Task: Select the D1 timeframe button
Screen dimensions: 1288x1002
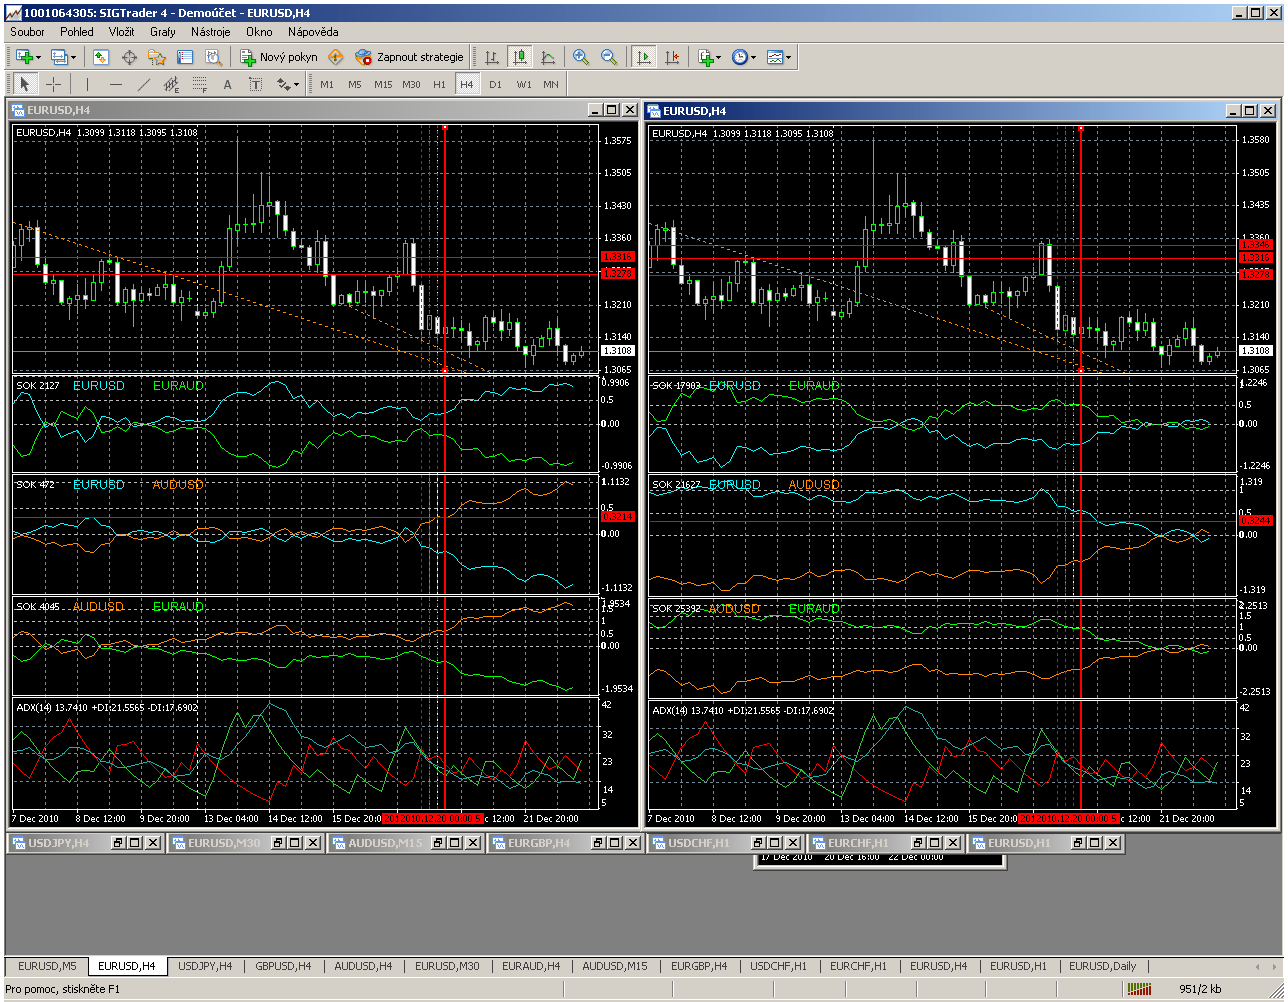Action: click(x=495, y=85)
